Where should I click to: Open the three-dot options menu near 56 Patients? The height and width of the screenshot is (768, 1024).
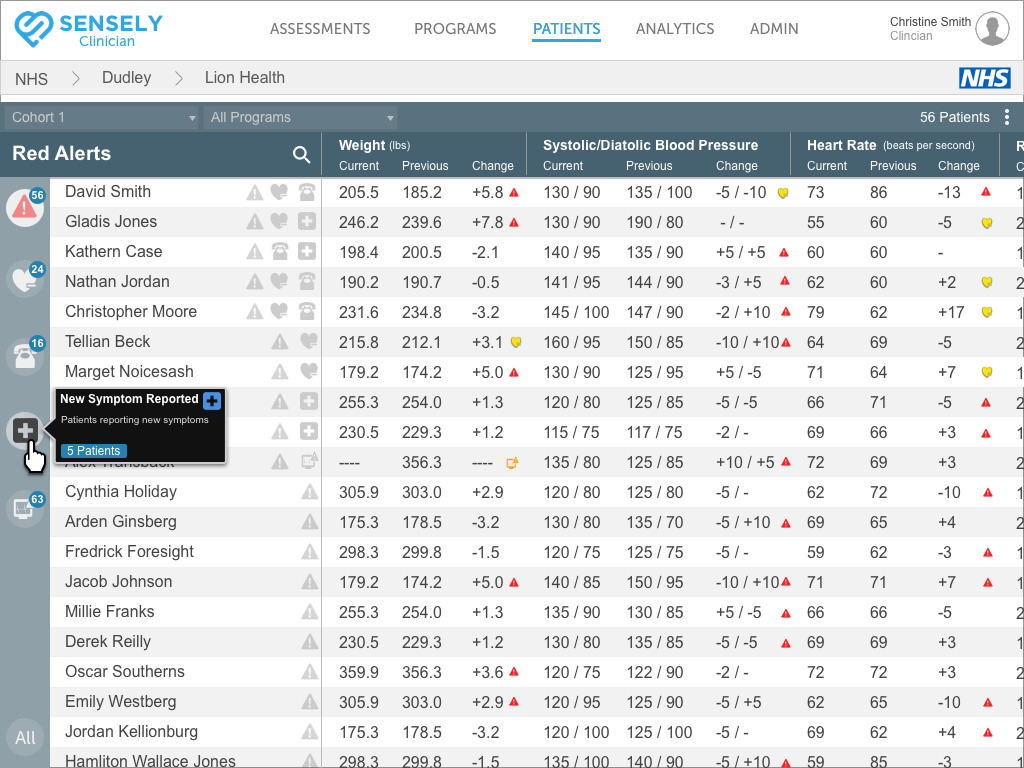pyautogui.click(x=1007, y=118)
